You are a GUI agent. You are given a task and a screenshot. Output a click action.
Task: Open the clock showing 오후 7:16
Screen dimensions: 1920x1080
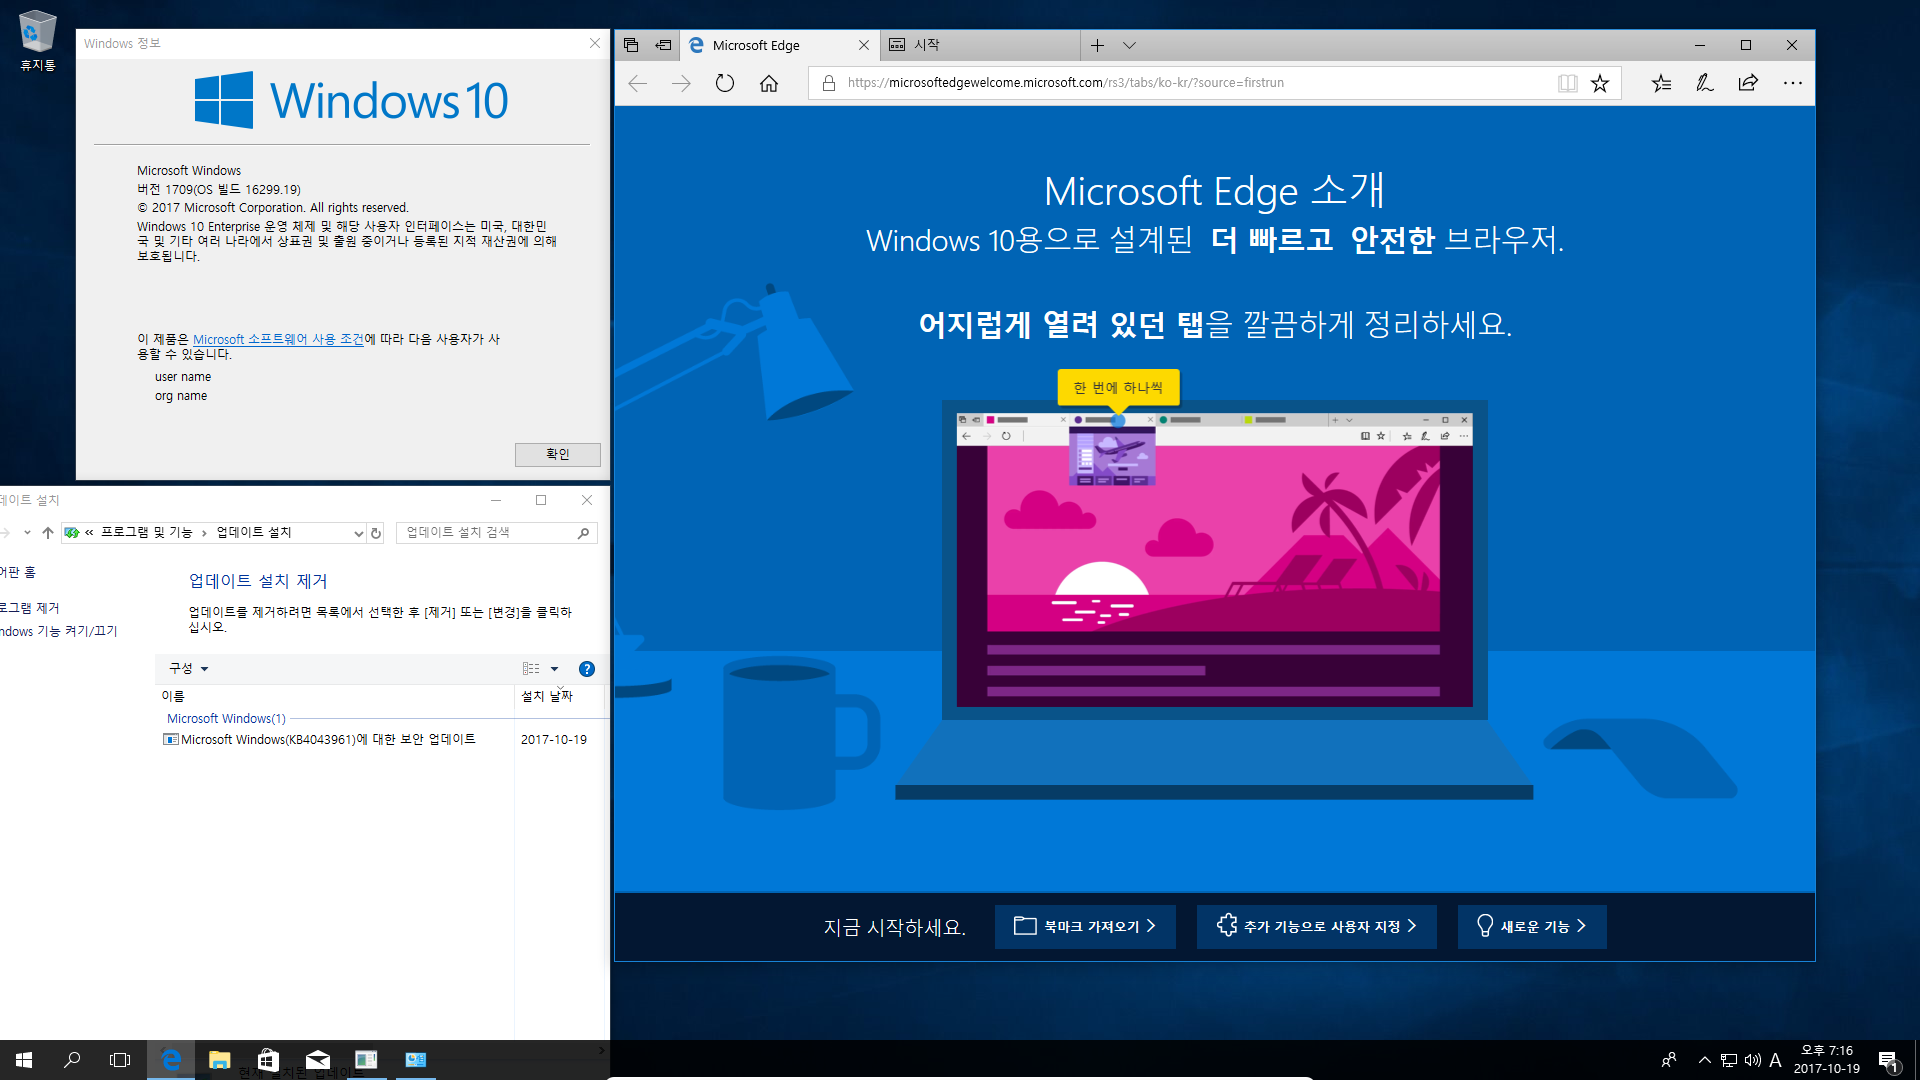click(1826, 1060)
